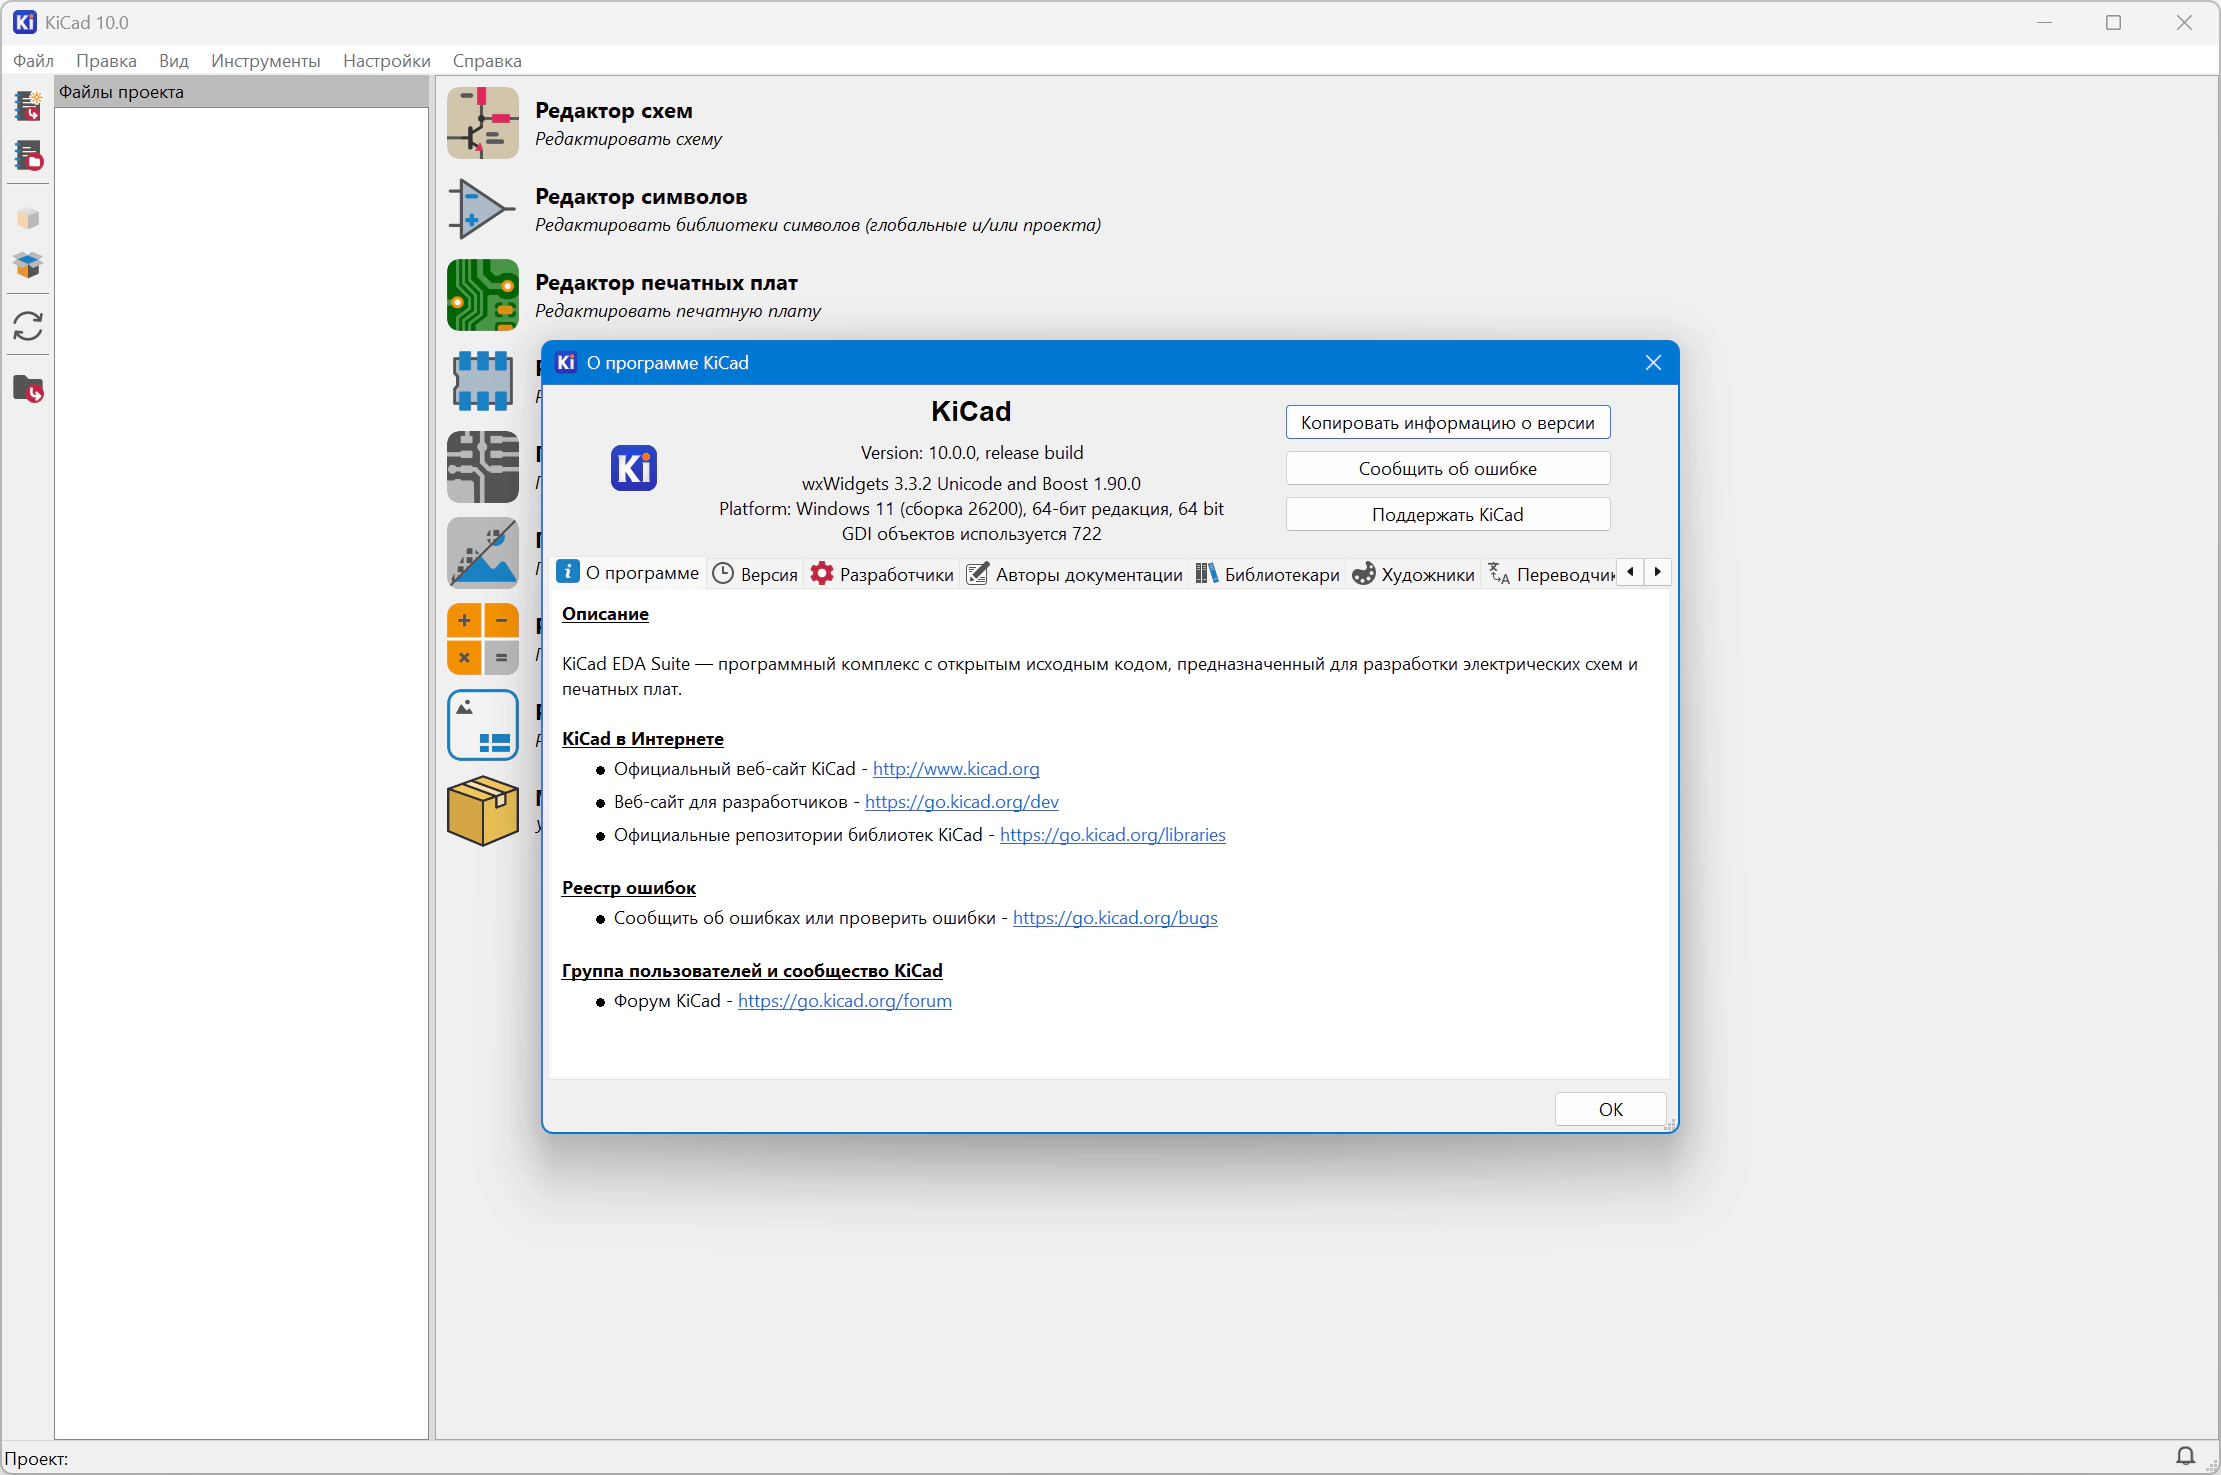2221x1475 pixels.
Task: Open the Справка menu
Action: point(486,61)
